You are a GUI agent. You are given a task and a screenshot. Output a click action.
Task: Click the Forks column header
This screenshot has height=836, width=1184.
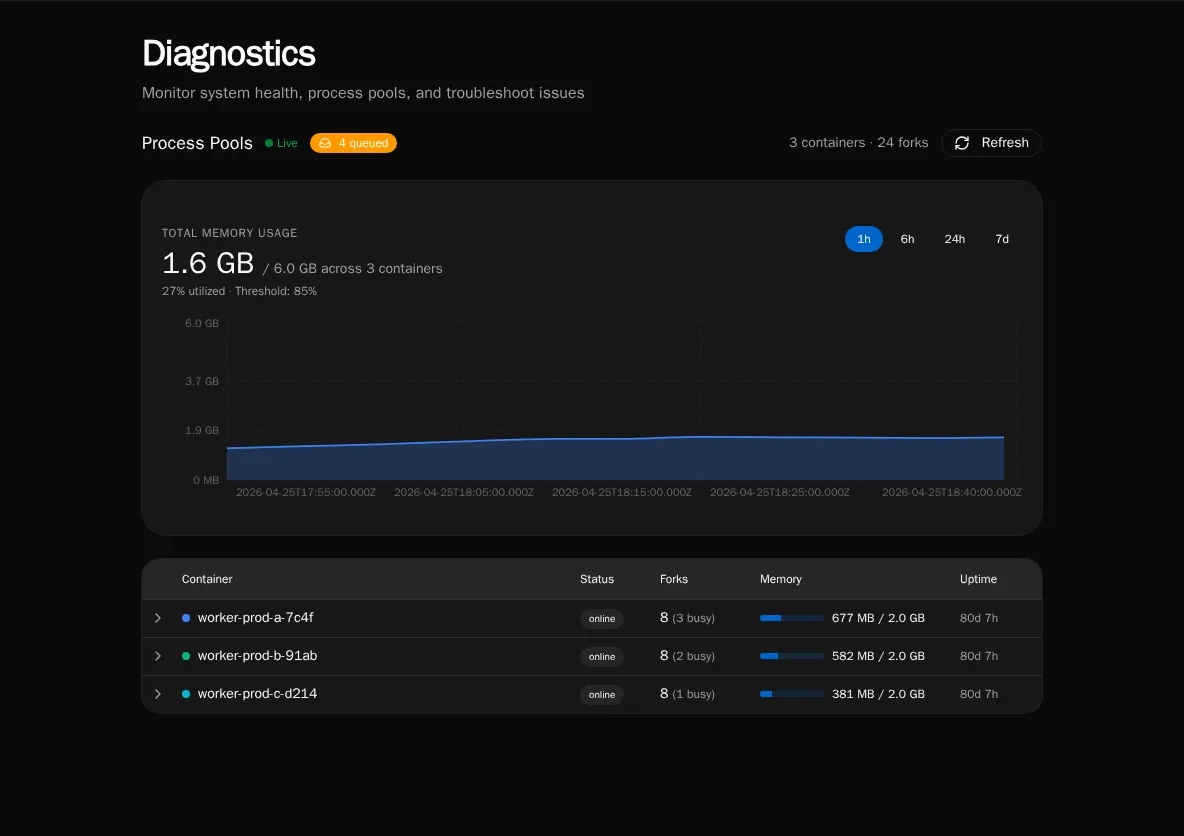(674, 579)
